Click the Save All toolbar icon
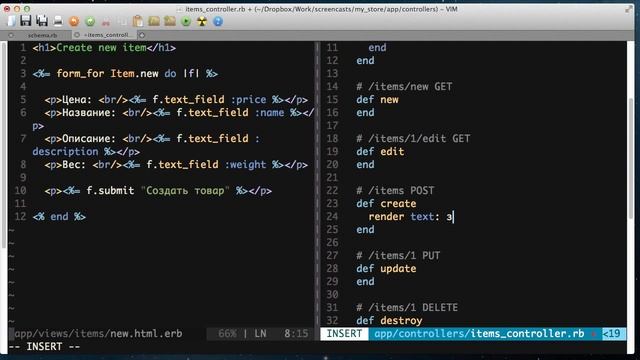Image resolution: width=640 pixels, height=360 pixels. [x=42, y=21]
